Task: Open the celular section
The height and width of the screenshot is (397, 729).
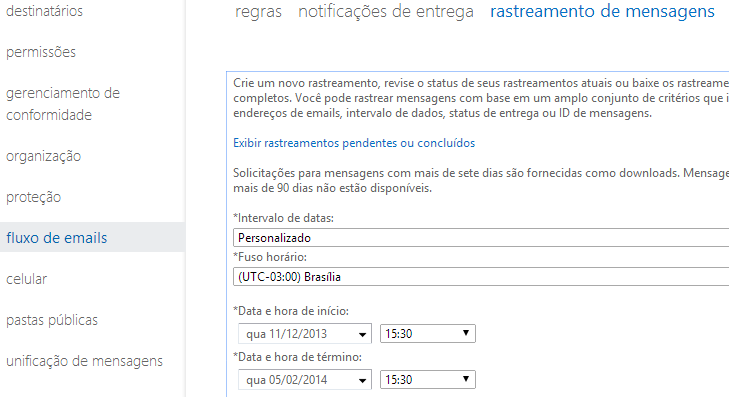Action: click(x=27, y=279)
